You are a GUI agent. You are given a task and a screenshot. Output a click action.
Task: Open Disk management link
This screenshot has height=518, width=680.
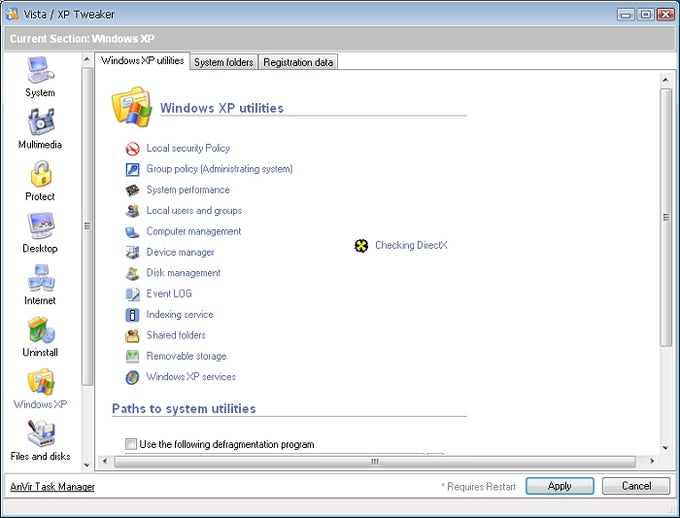pos(183,273)
